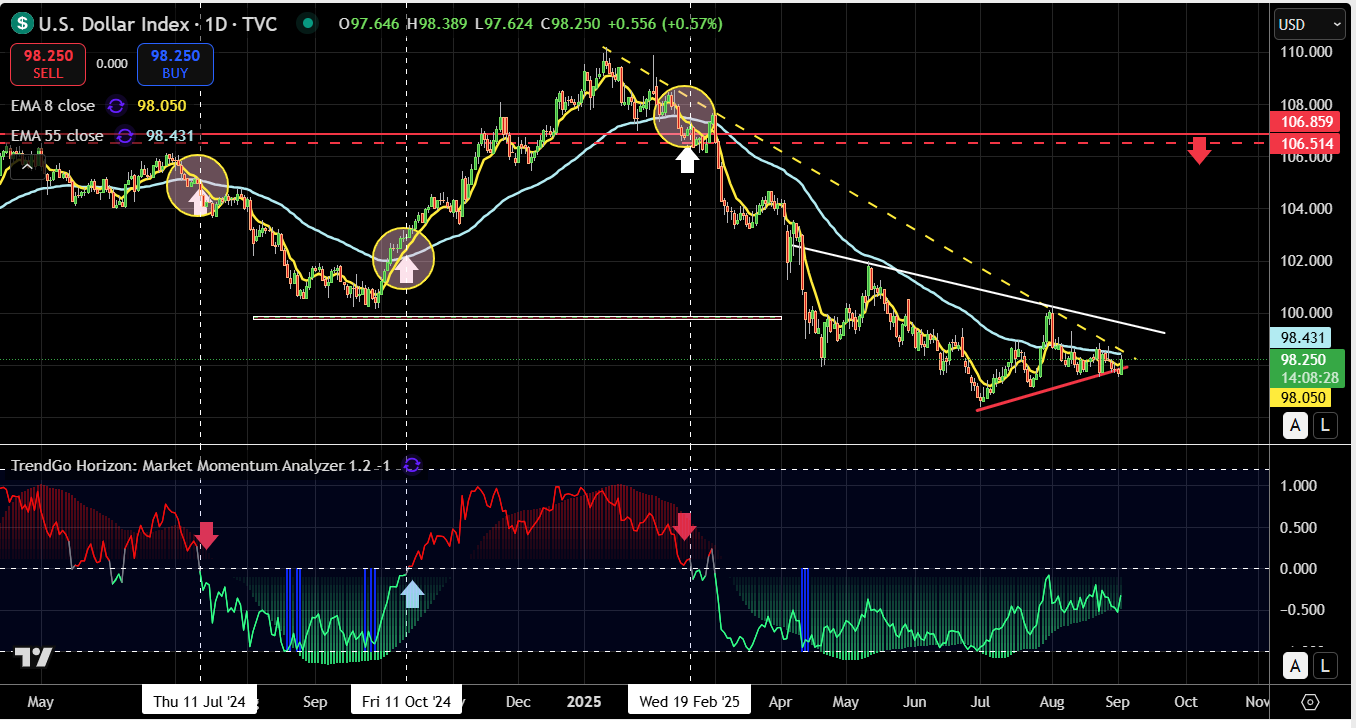Open chart settings hexagon gear icon
The width and height of the screenshot is (1356, 728).
[1311, 702]
